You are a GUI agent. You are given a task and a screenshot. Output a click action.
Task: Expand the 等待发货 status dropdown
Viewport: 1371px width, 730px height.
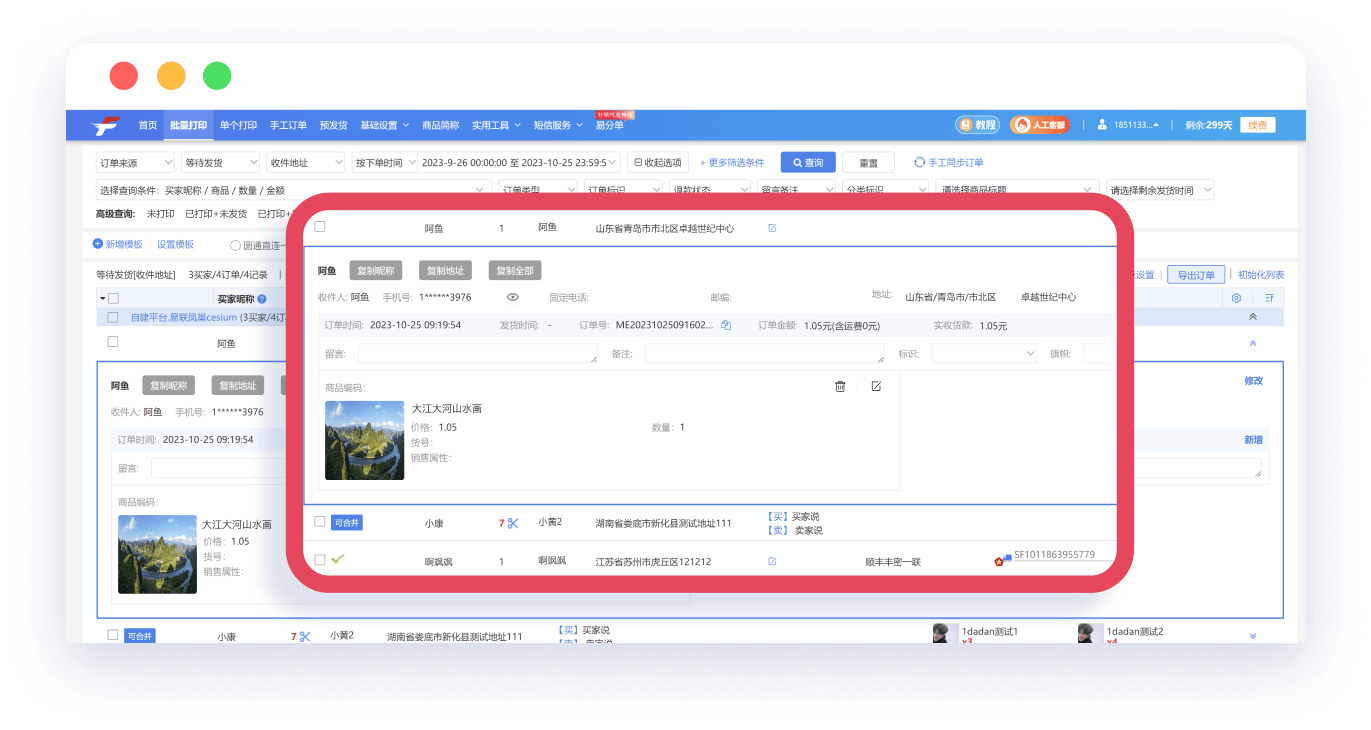coord(220,162)
